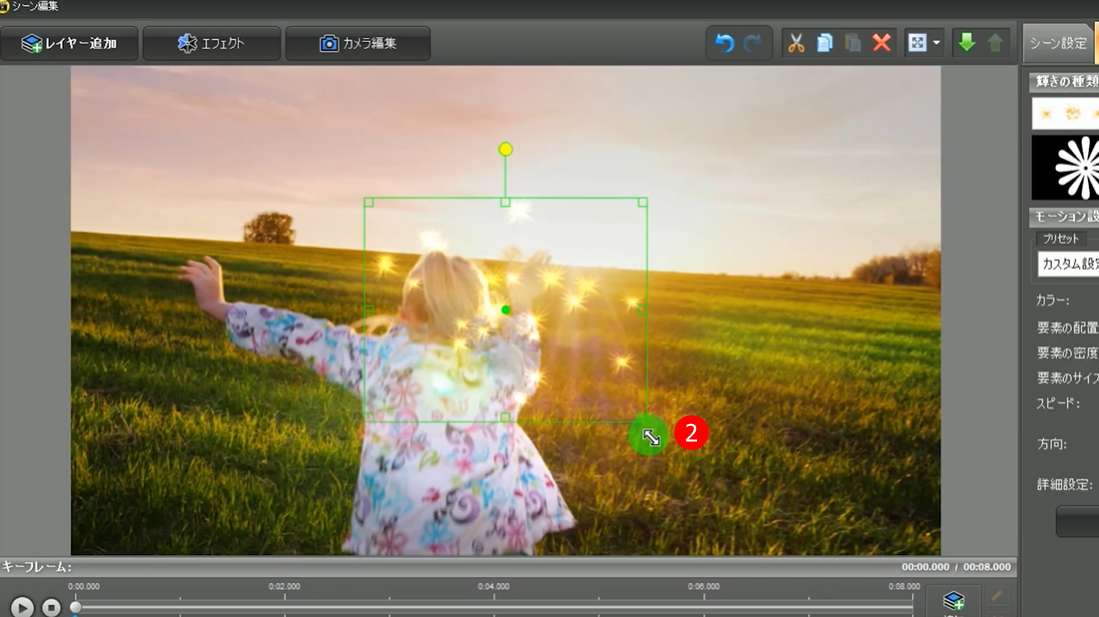Open the エフェクト button
The width and height of the screenshot is (1099, 617).
[x=211, y=44]
